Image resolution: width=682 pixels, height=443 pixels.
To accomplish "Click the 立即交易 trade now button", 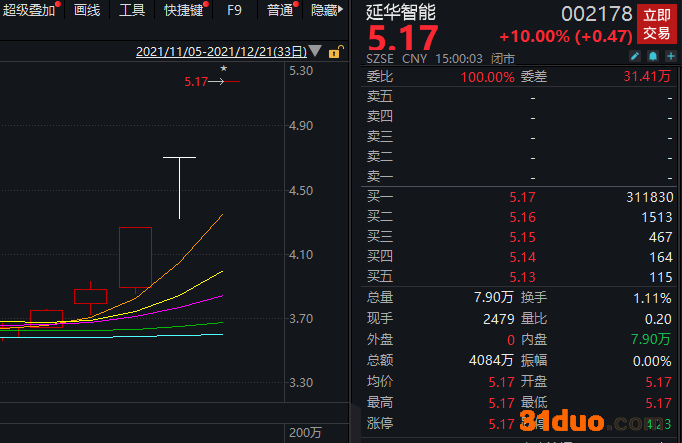I will pyautogui.click(x=656, y=23).
